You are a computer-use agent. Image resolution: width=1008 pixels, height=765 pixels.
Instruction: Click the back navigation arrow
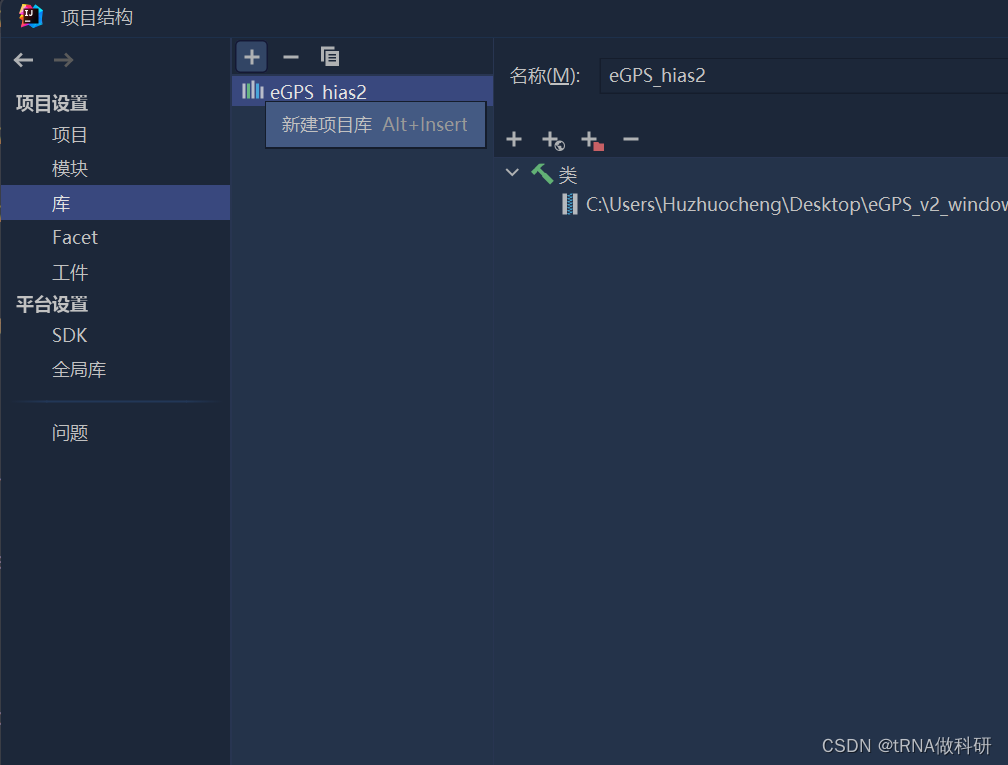coord(22,59)
